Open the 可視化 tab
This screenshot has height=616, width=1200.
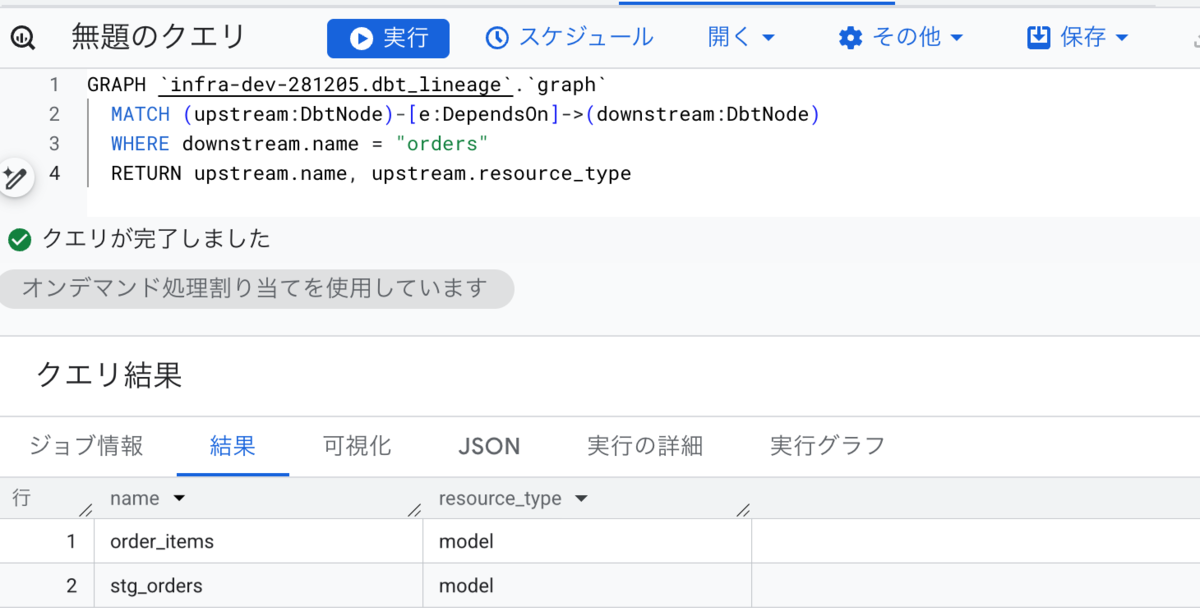[x=357, y=446]
